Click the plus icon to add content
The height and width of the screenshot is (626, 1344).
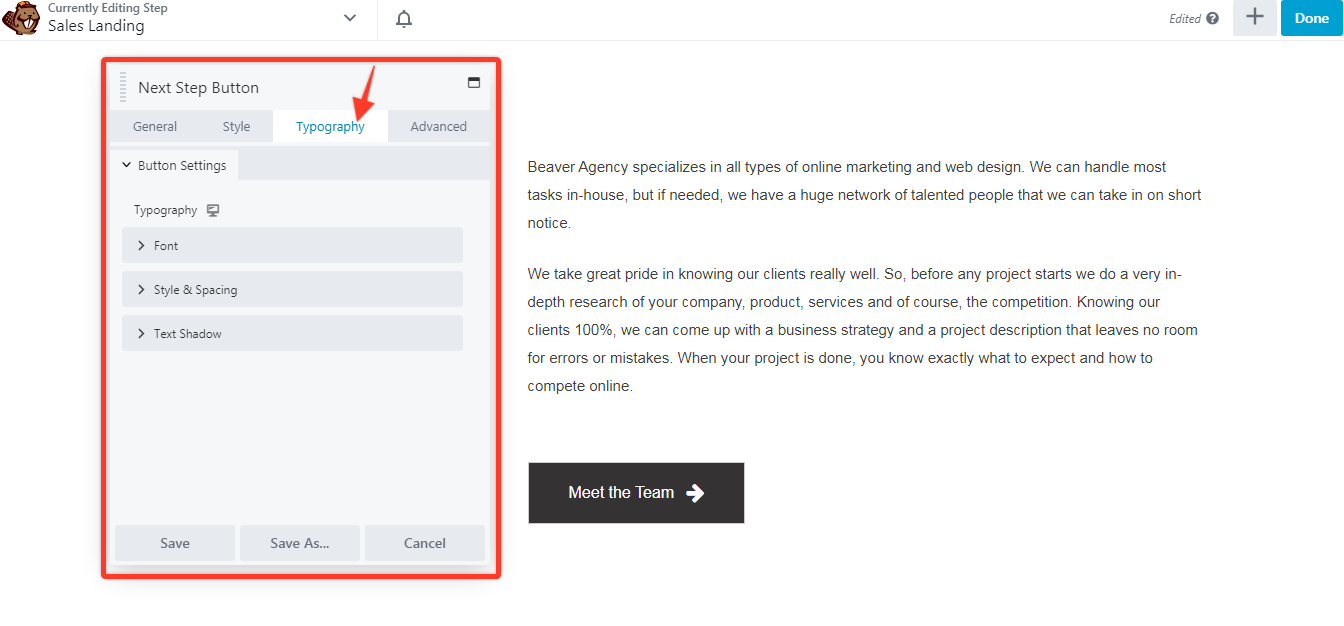click(1254, 18)
